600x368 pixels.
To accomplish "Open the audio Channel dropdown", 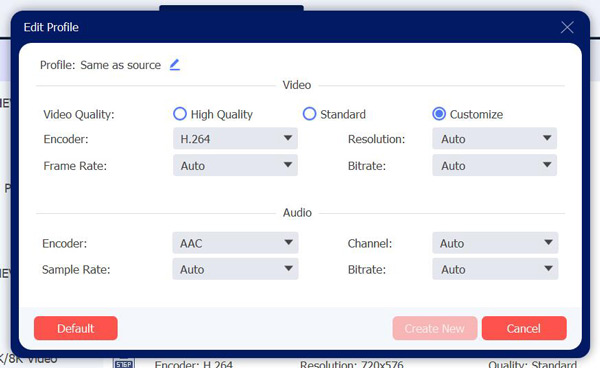I will tap(495, 243).
